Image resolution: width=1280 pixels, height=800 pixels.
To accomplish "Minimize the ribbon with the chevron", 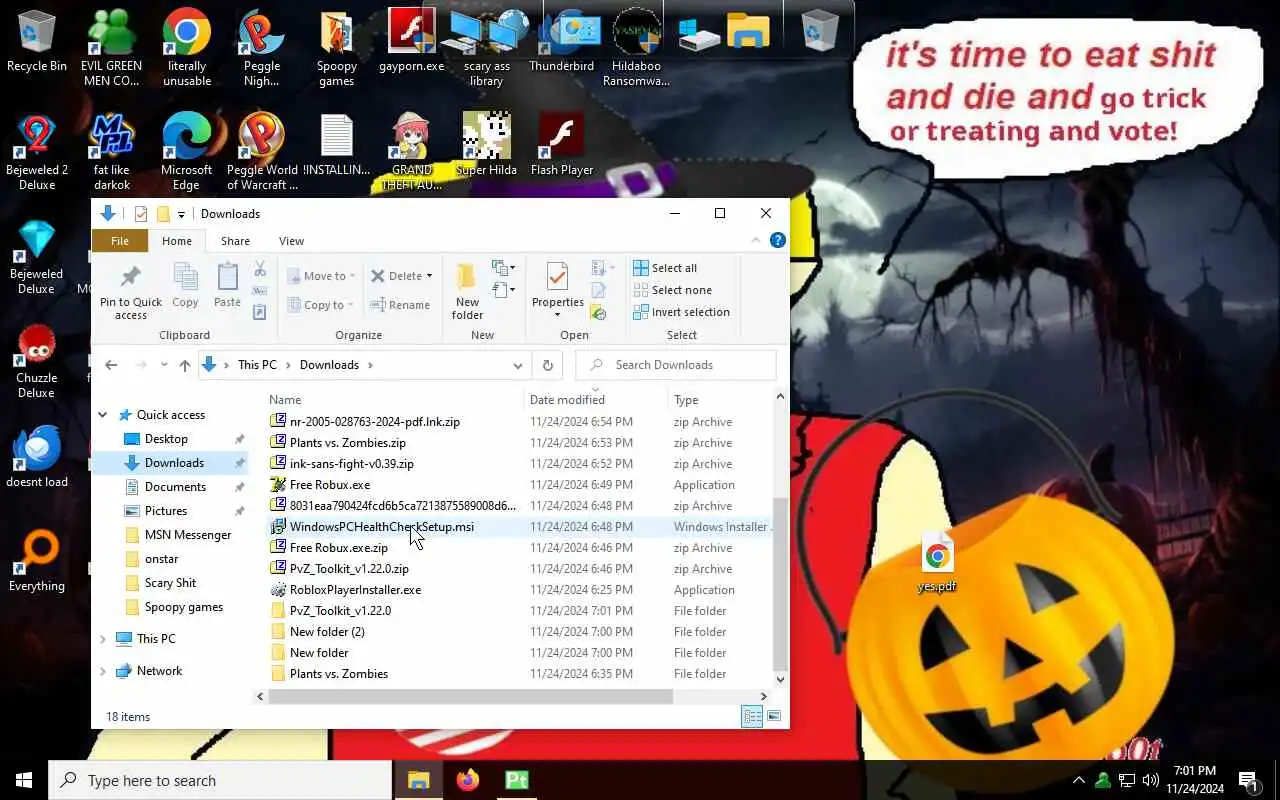I will click(x=756, y=241).
